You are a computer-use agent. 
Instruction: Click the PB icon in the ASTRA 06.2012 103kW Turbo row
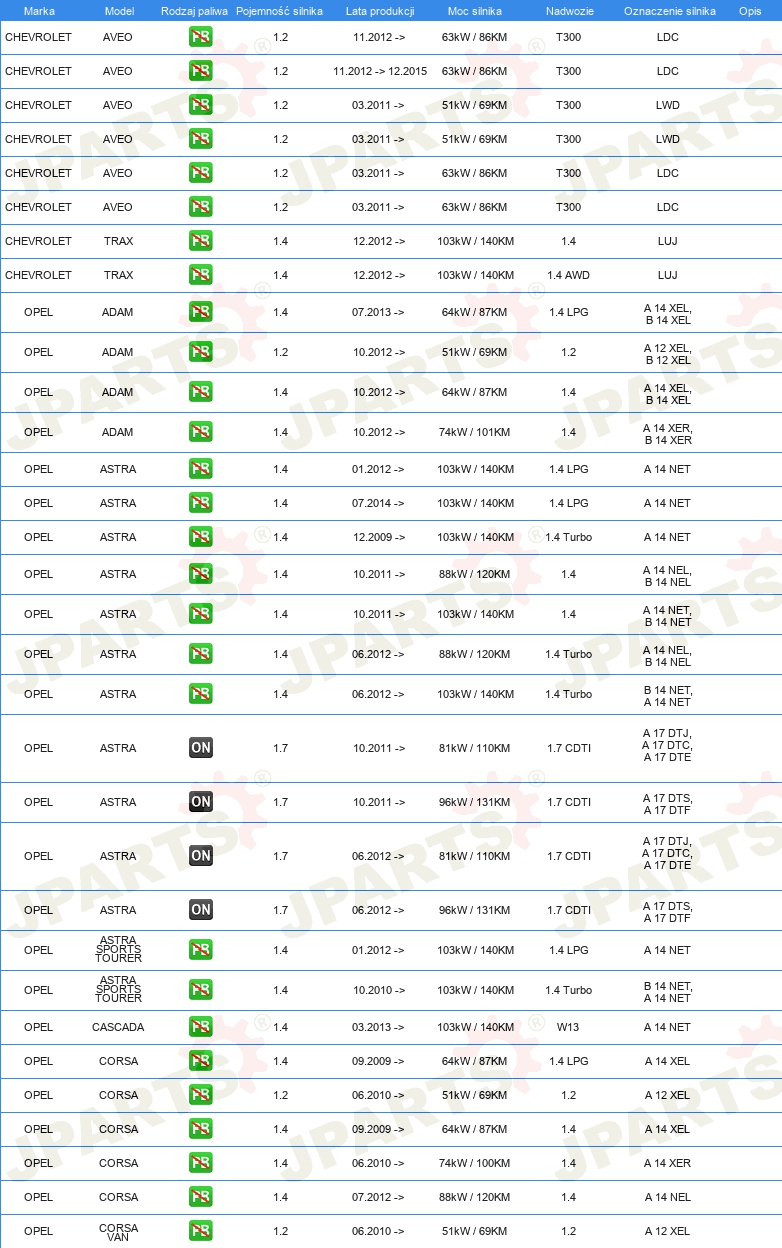pos(201,693)
